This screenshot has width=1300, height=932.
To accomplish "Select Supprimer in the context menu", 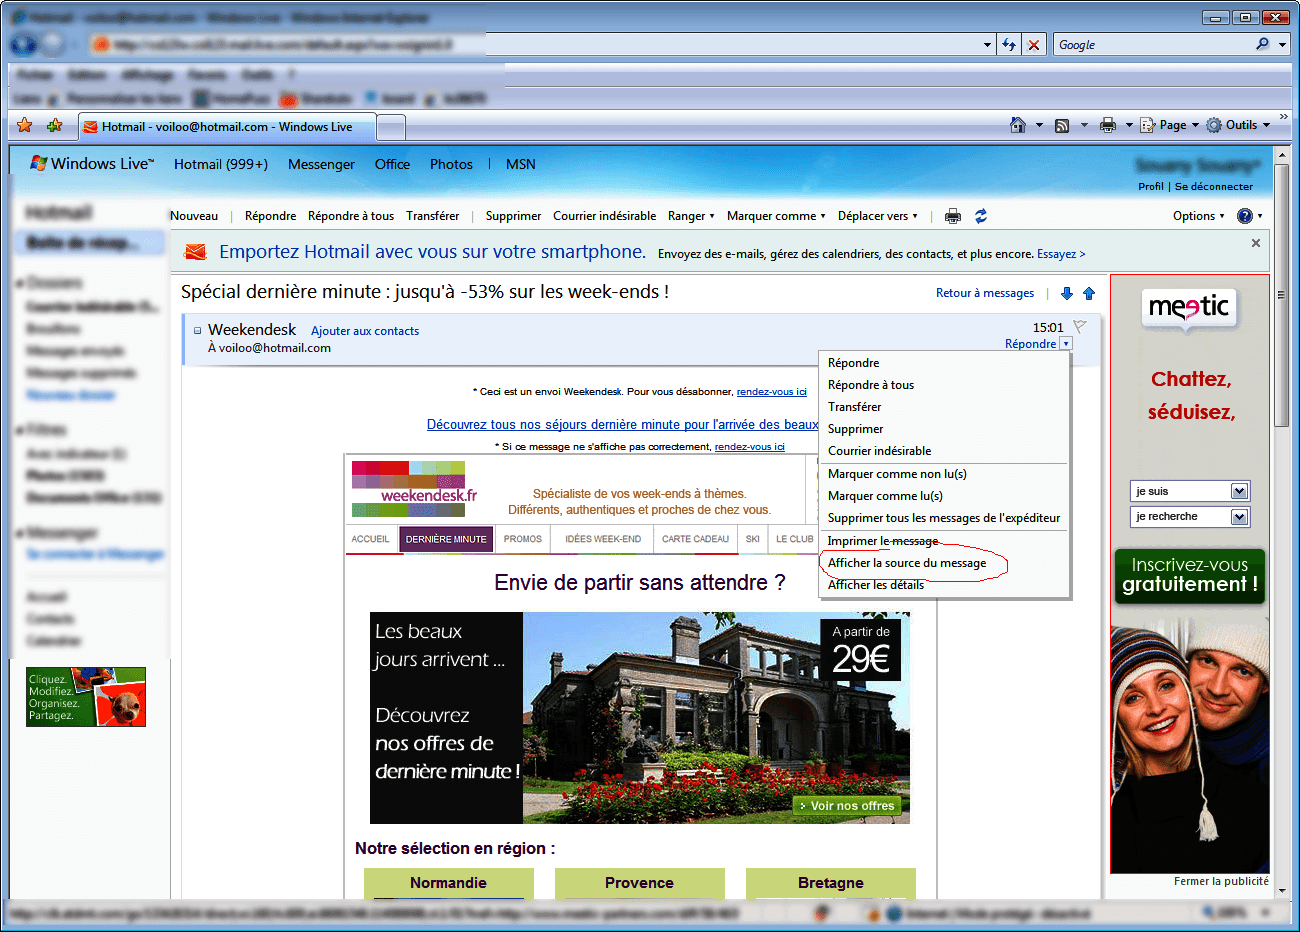I will 944,429.
